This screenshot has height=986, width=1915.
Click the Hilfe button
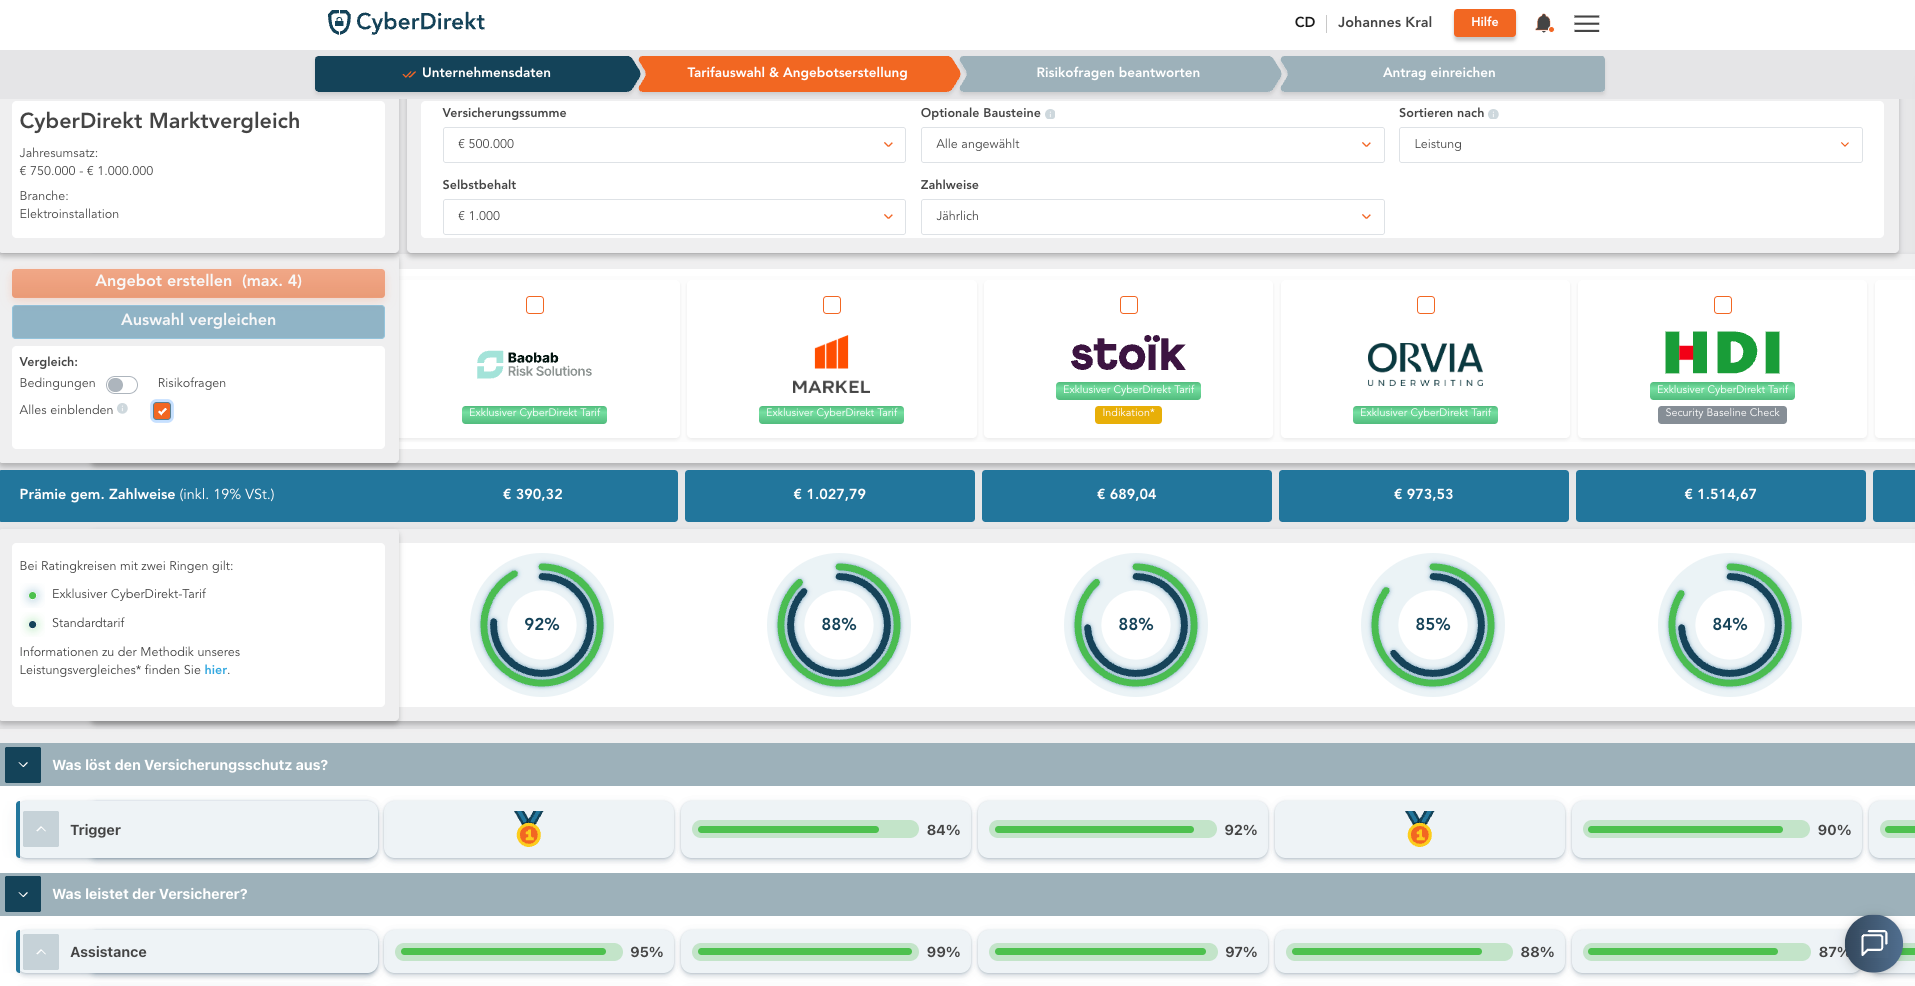(1484, 23)
